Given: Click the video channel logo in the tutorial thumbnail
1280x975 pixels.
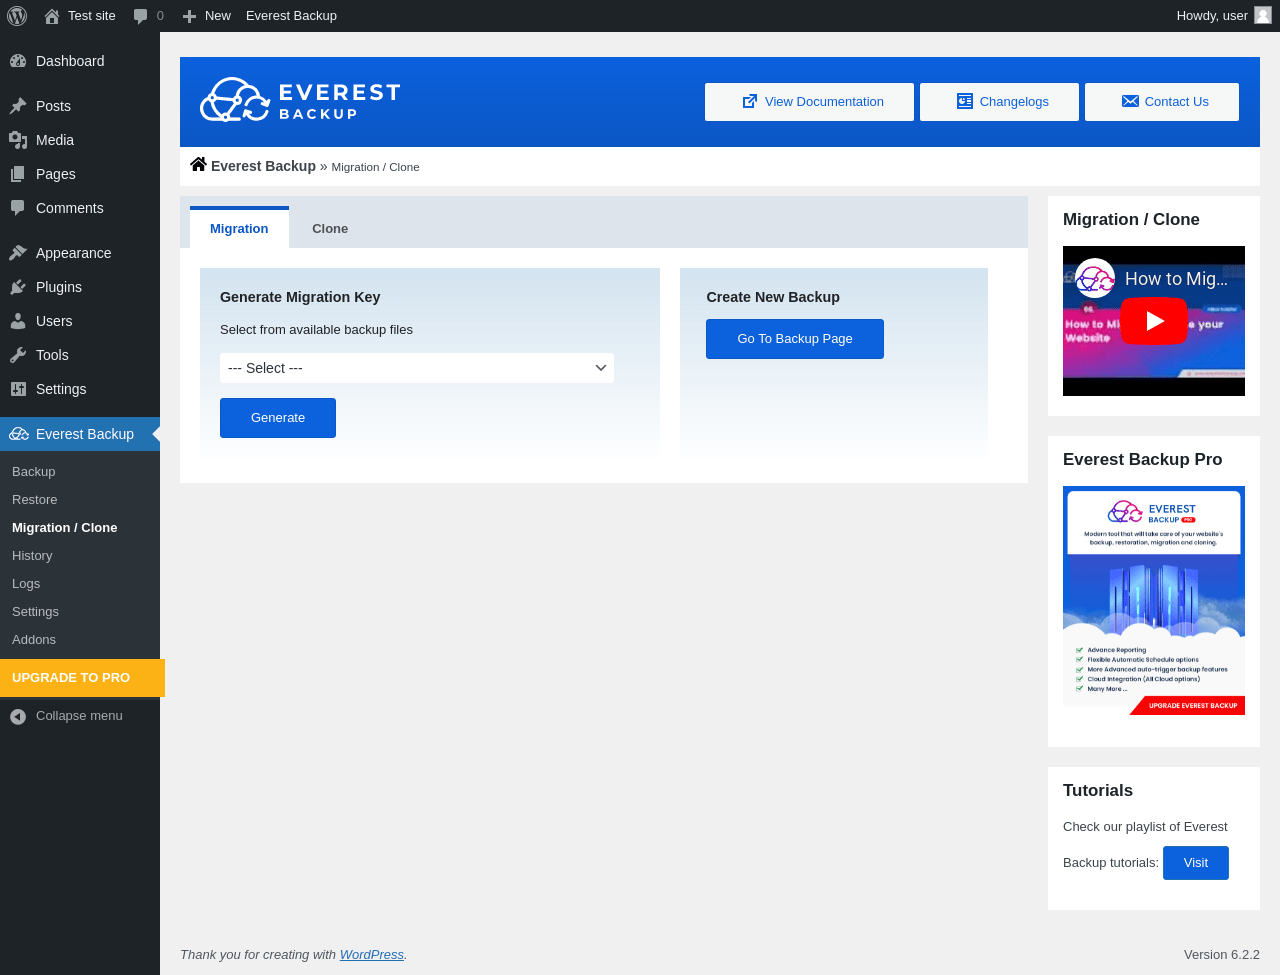Looking at the screenshot, I should [1095, 278].
